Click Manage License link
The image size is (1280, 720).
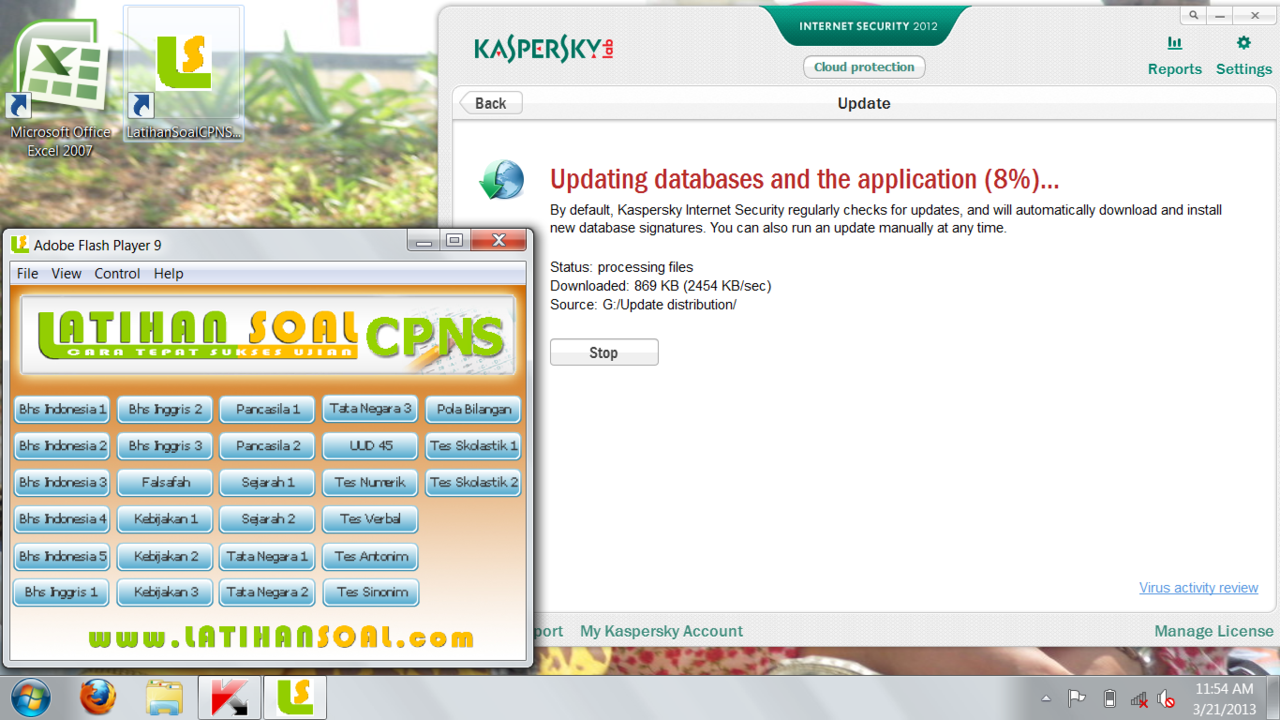[1213, 631]
